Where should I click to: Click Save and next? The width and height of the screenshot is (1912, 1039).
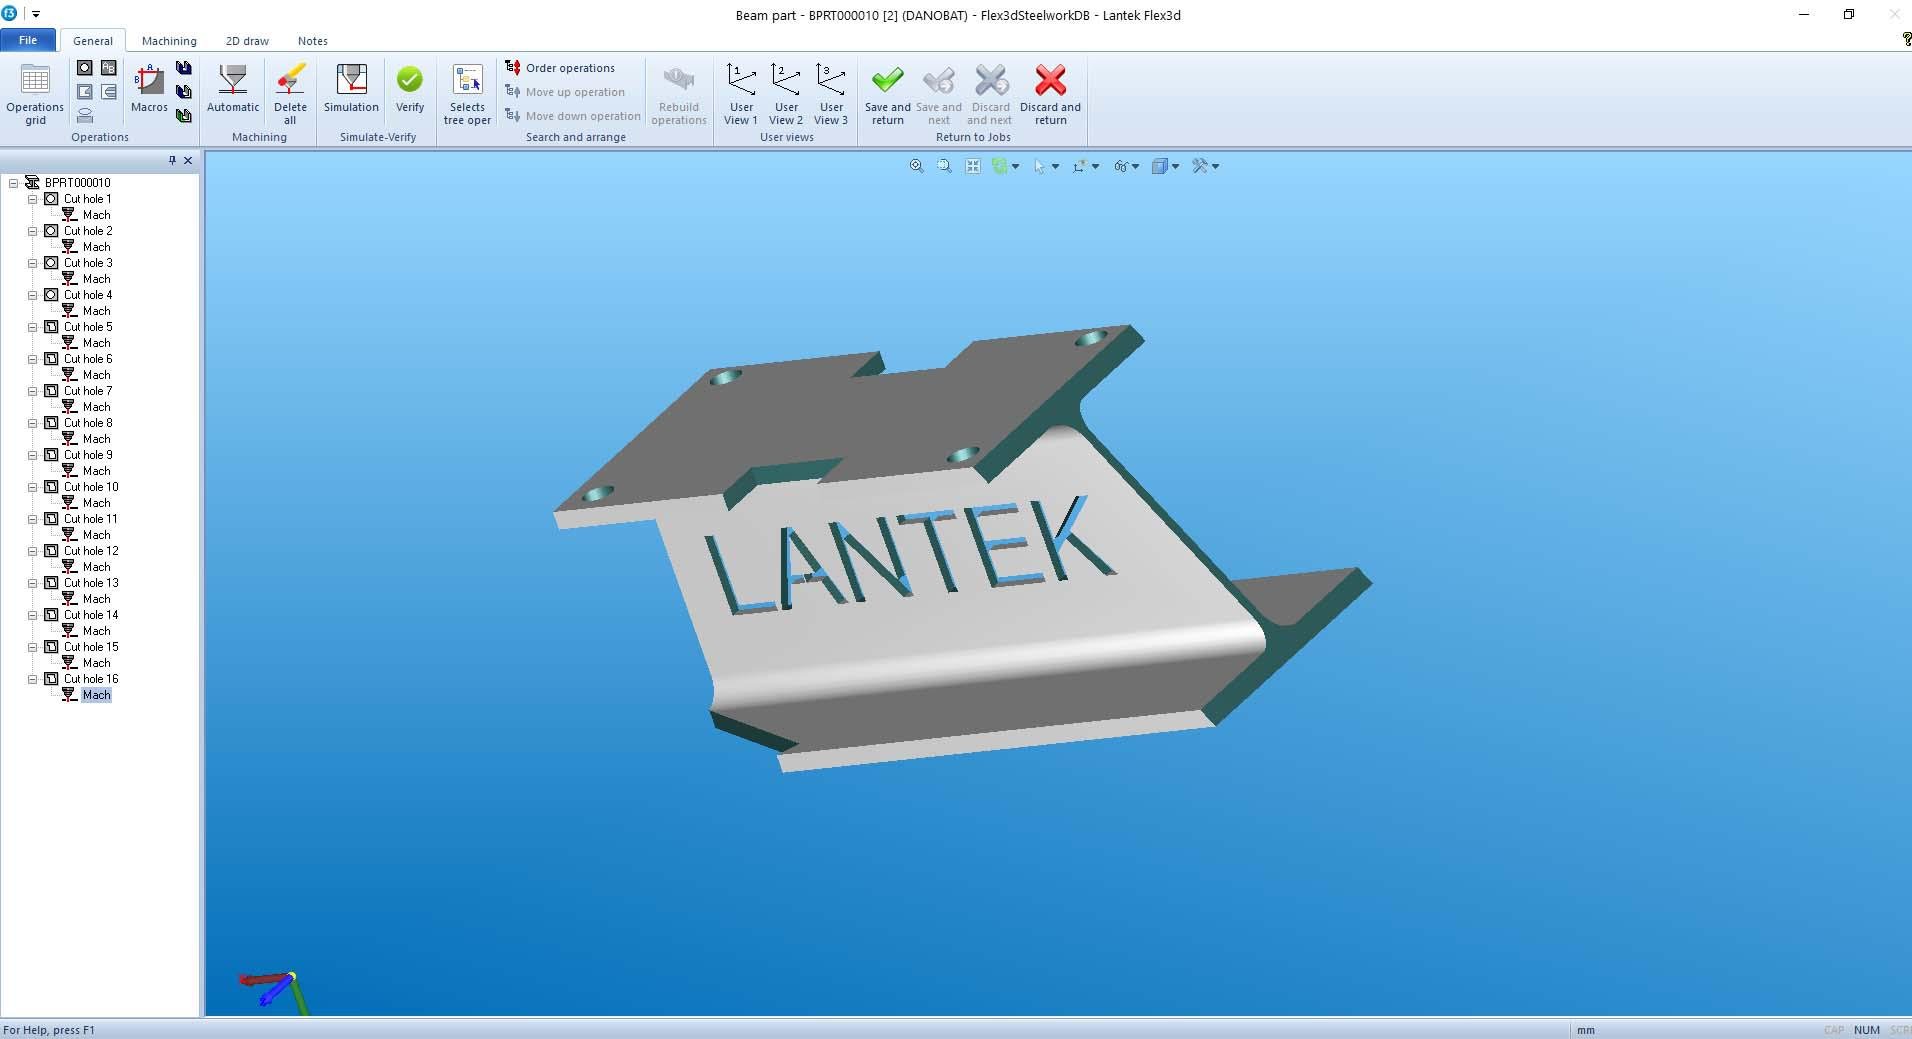tap(939, 95)
